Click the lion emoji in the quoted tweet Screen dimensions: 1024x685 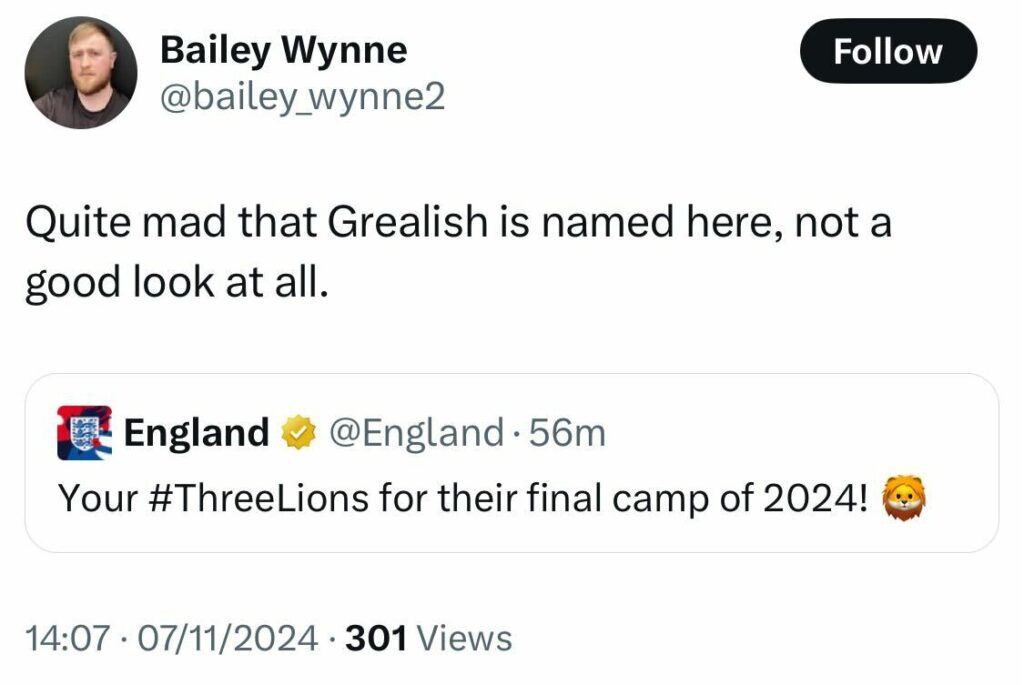coord(904,498)
